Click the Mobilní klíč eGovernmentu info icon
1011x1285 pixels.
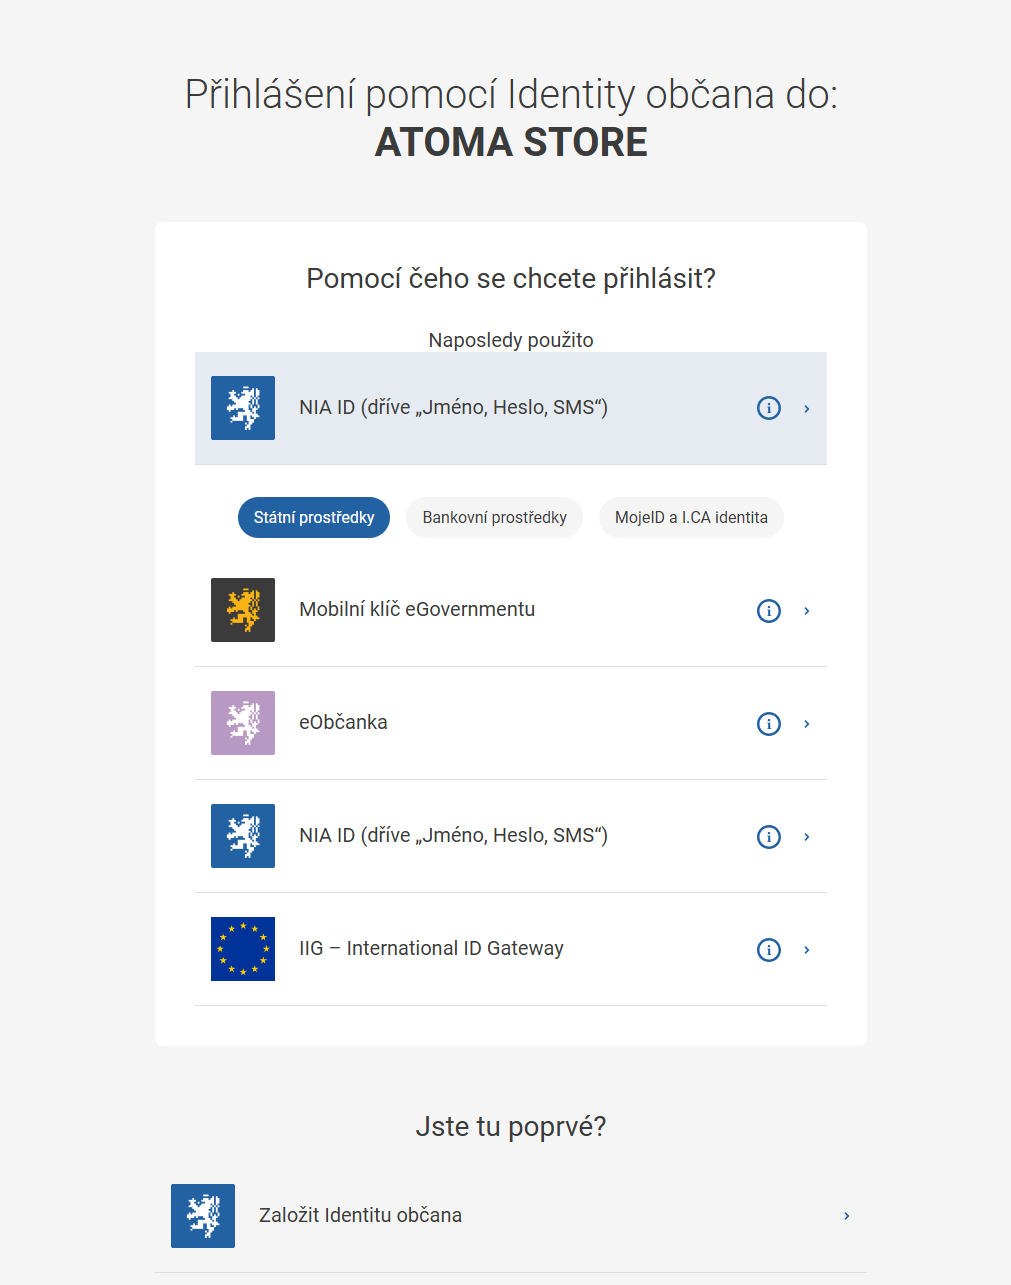pyautogui.click(x=768, y=610)
